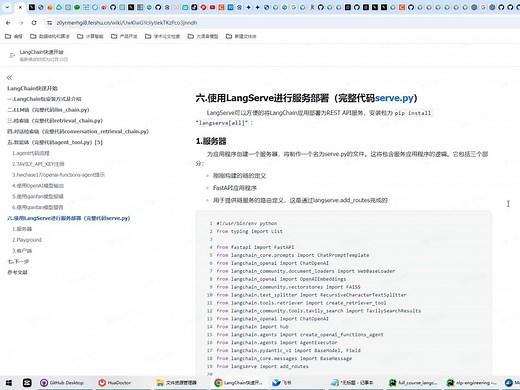
Task: Reload the current Feishu page
Action: point(34,23)
